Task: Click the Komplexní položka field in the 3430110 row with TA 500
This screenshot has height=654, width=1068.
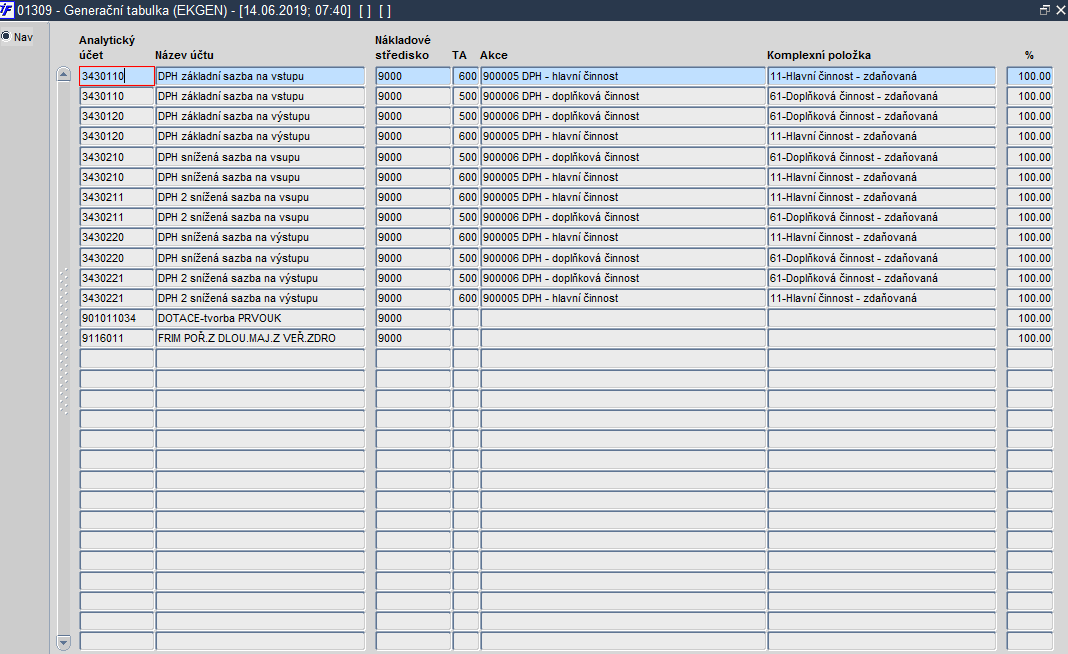Action: click(882, 96)
